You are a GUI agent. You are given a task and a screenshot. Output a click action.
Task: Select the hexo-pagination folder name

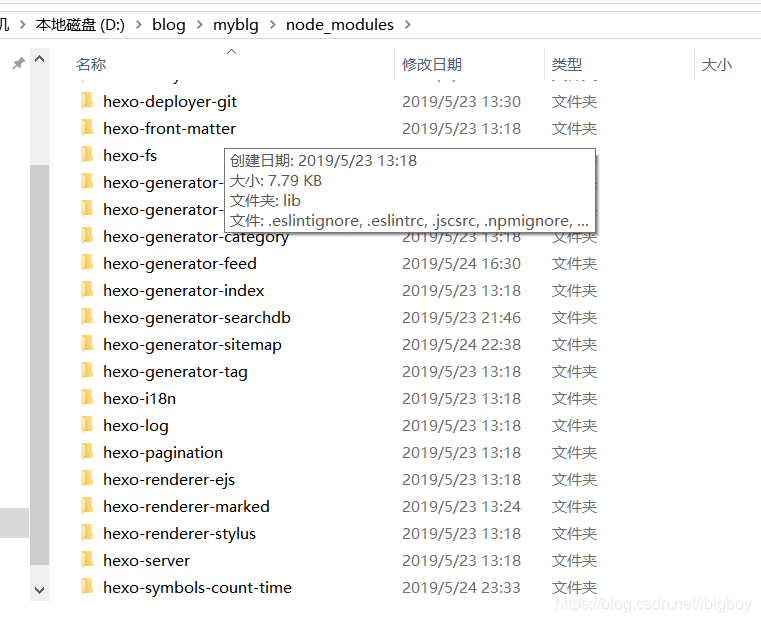tap(163, 453)
